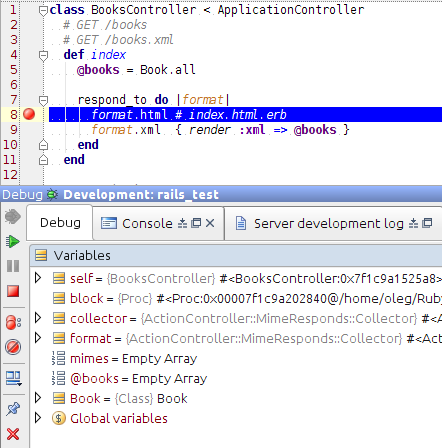The width and height of the screenshot is (442, 448).
Task: Toggle Mute Breakpoints icon
Action: click(13, 347)
